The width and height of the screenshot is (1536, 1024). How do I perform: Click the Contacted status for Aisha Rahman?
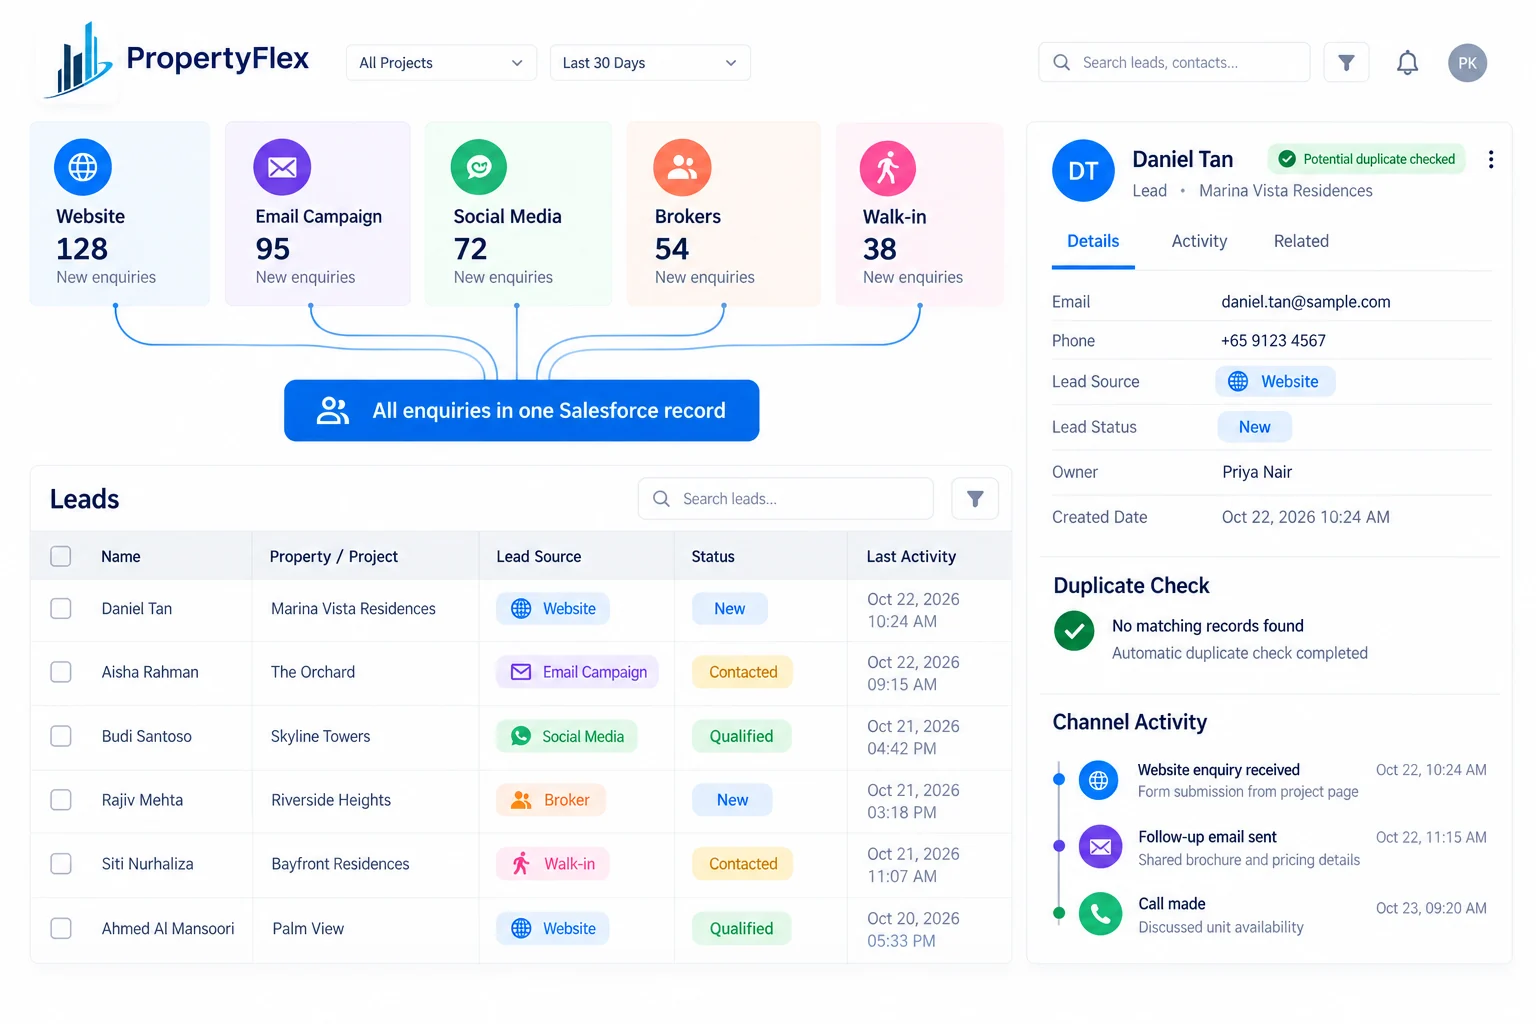[742, 672]
